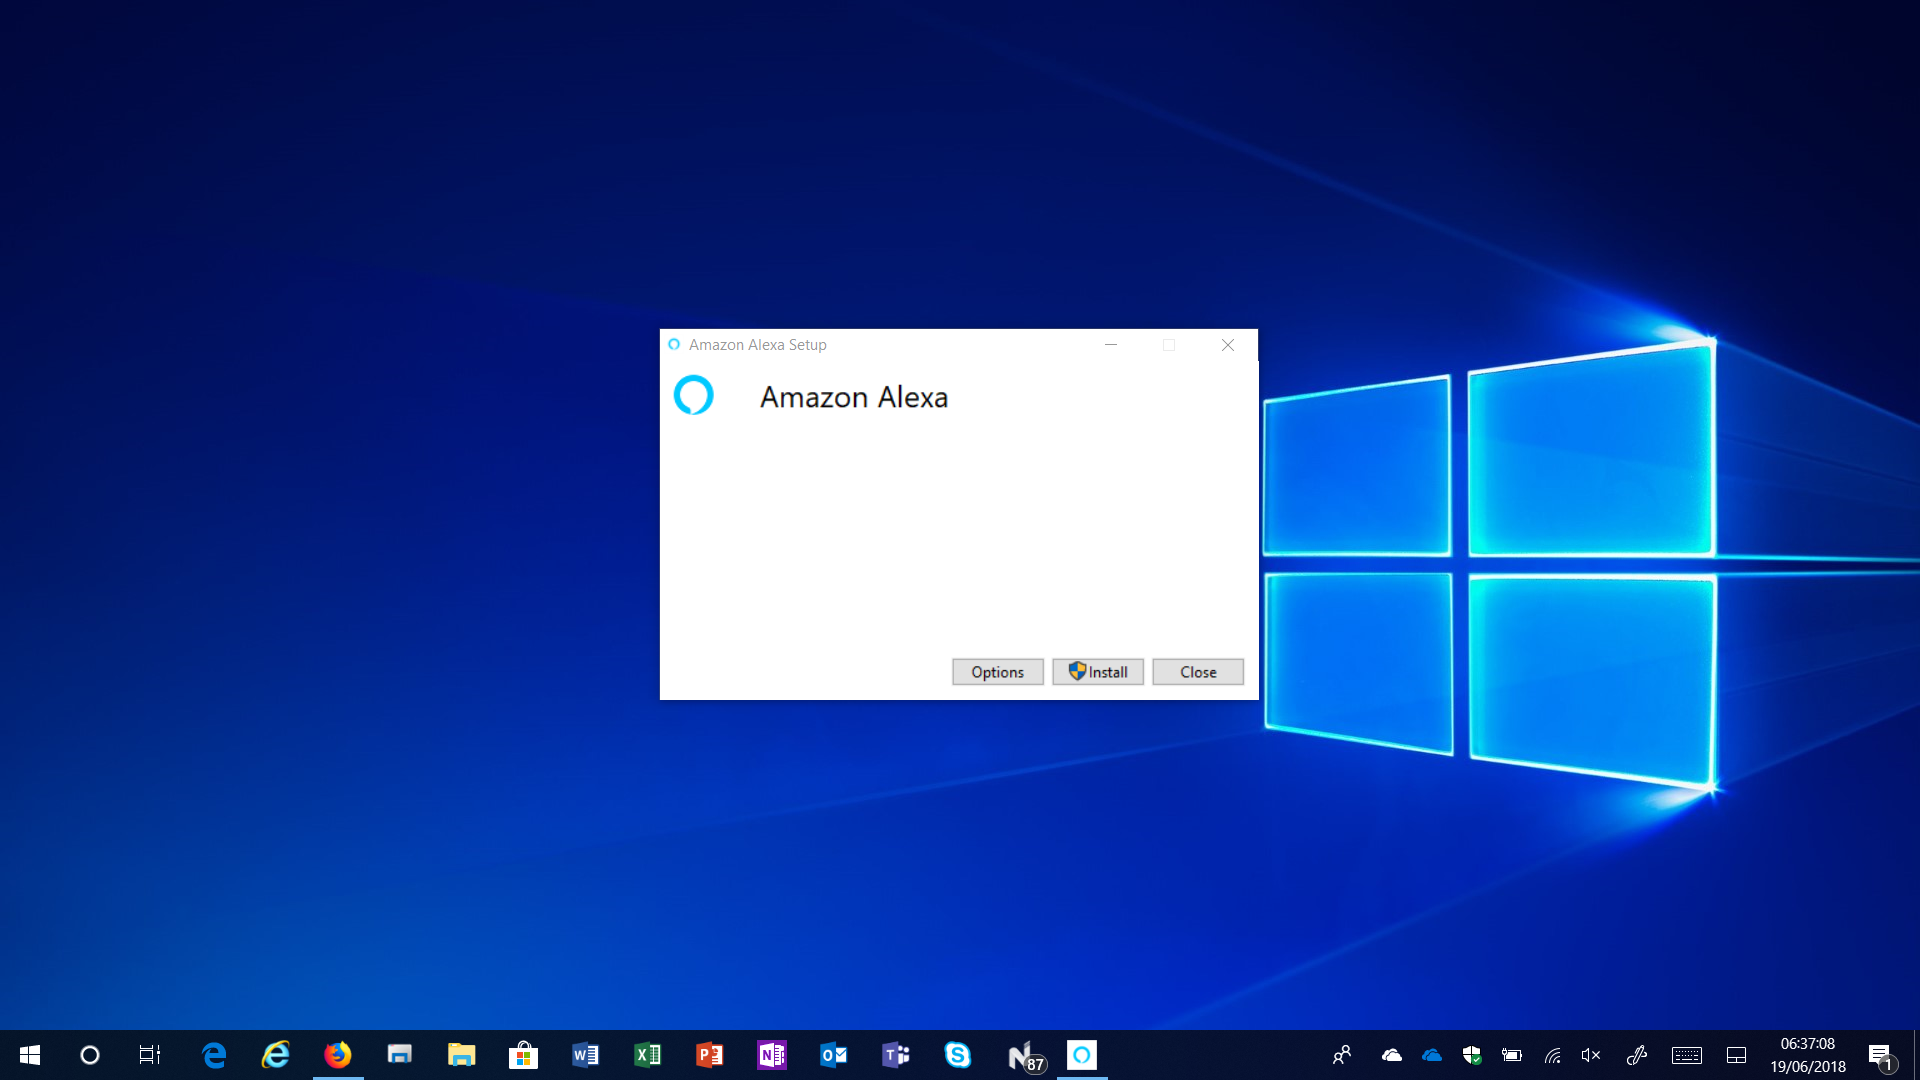The width and height of the screenshot is (1920, 1080).
Task: Open the floppy disk app on the taskbar
Action: coord(400,1055)
